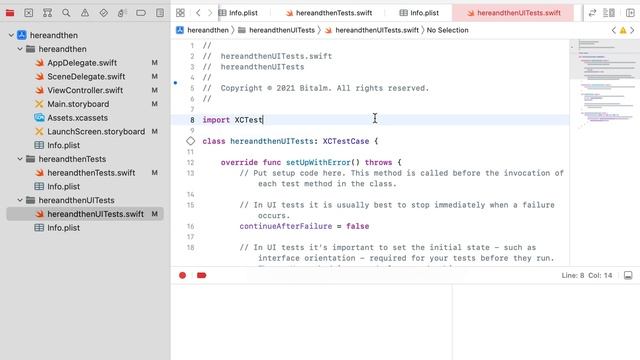Open Assets.xcassets catalog

point(78,118)
